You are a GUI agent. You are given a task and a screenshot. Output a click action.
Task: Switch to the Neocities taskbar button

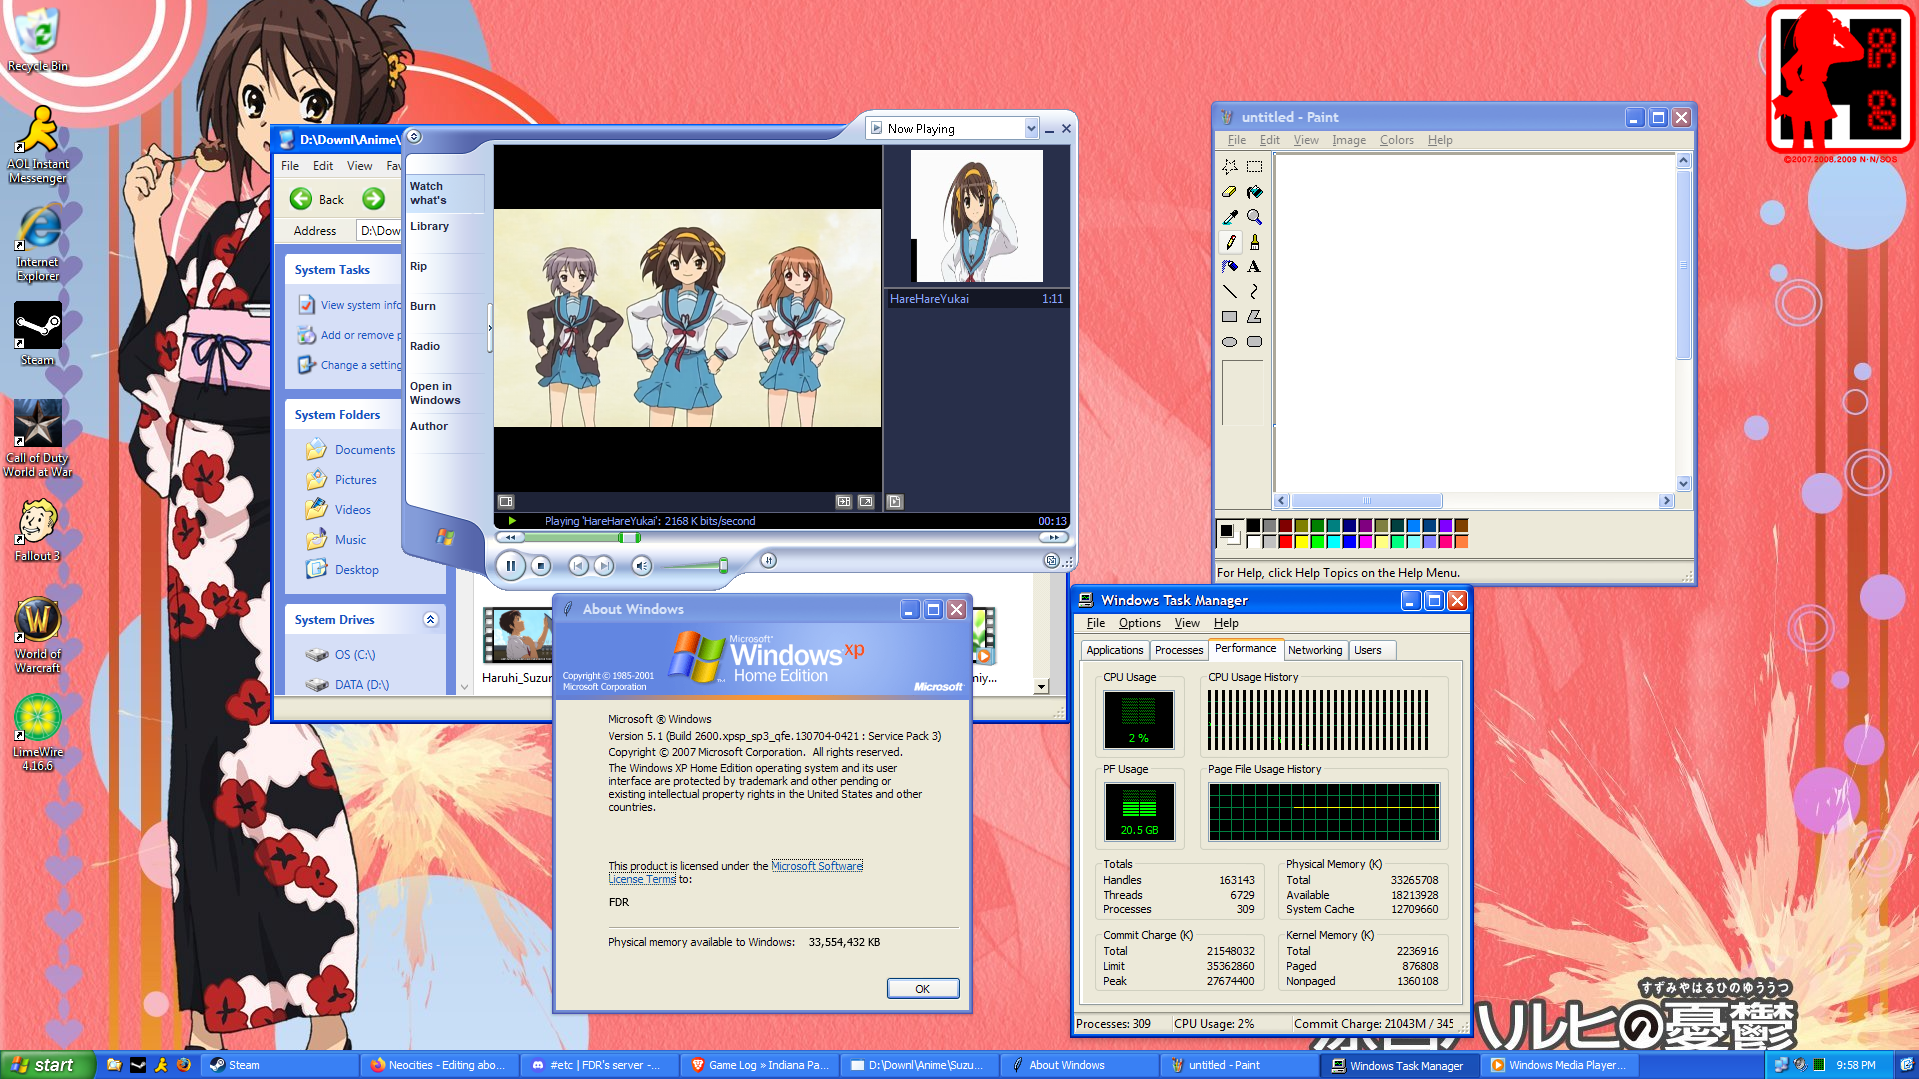[439, 1065]
